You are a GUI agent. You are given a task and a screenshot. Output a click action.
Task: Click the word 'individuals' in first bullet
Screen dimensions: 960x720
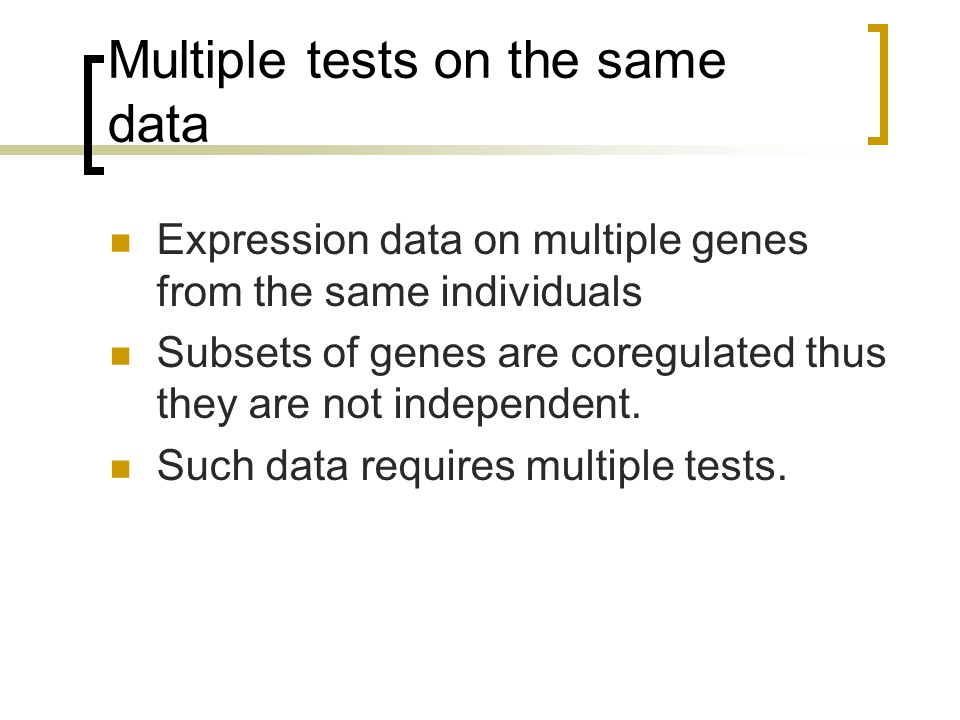[541, 291]
